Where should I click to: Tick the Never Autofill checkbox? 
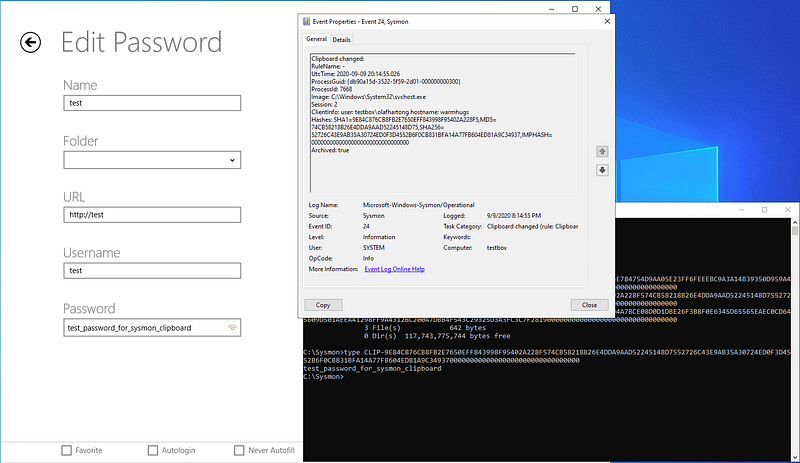pyautogui.click(x=239, y=450)
